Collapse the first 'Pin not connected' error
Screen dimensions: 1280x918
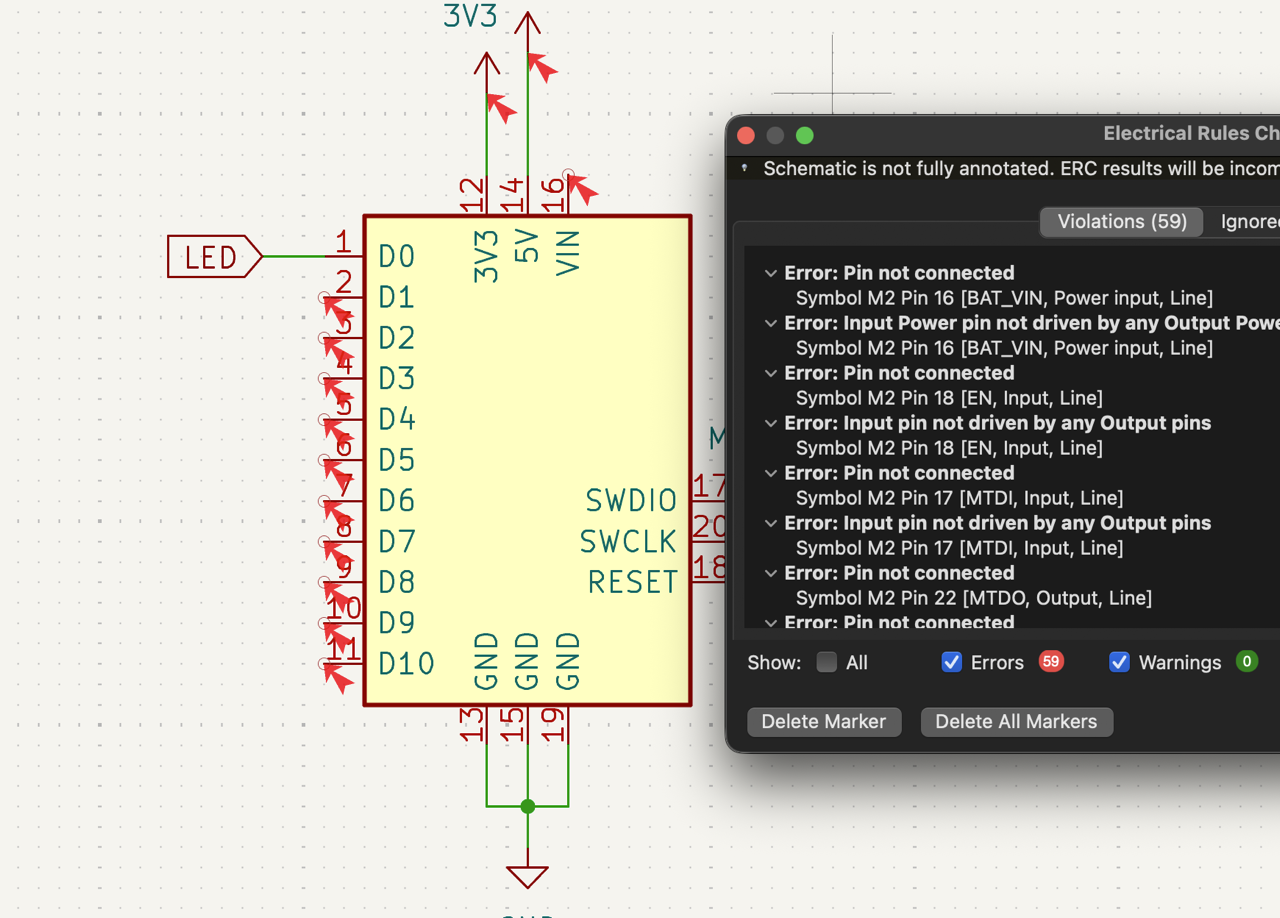tap(771, 273)
